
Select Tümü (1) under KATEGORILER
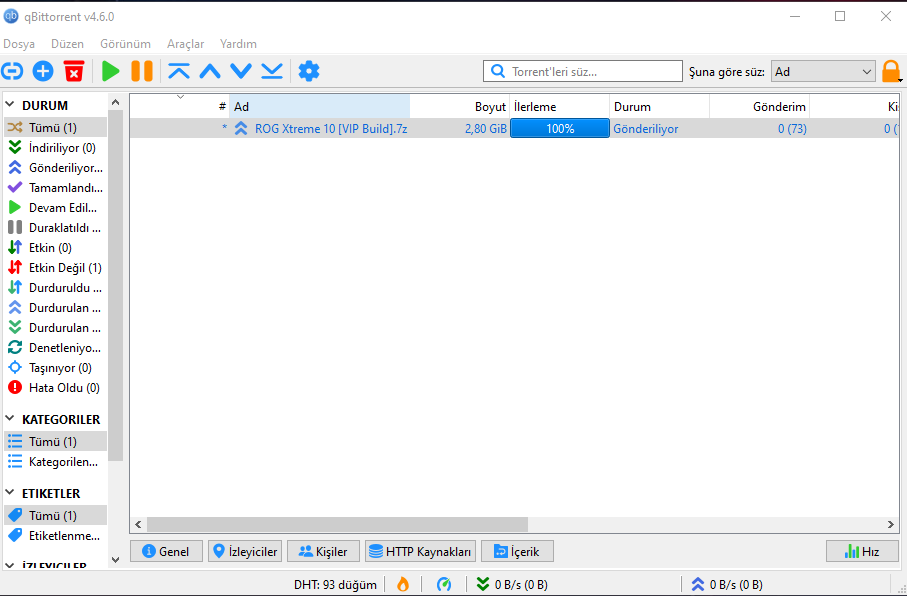[x=55, y=442]
